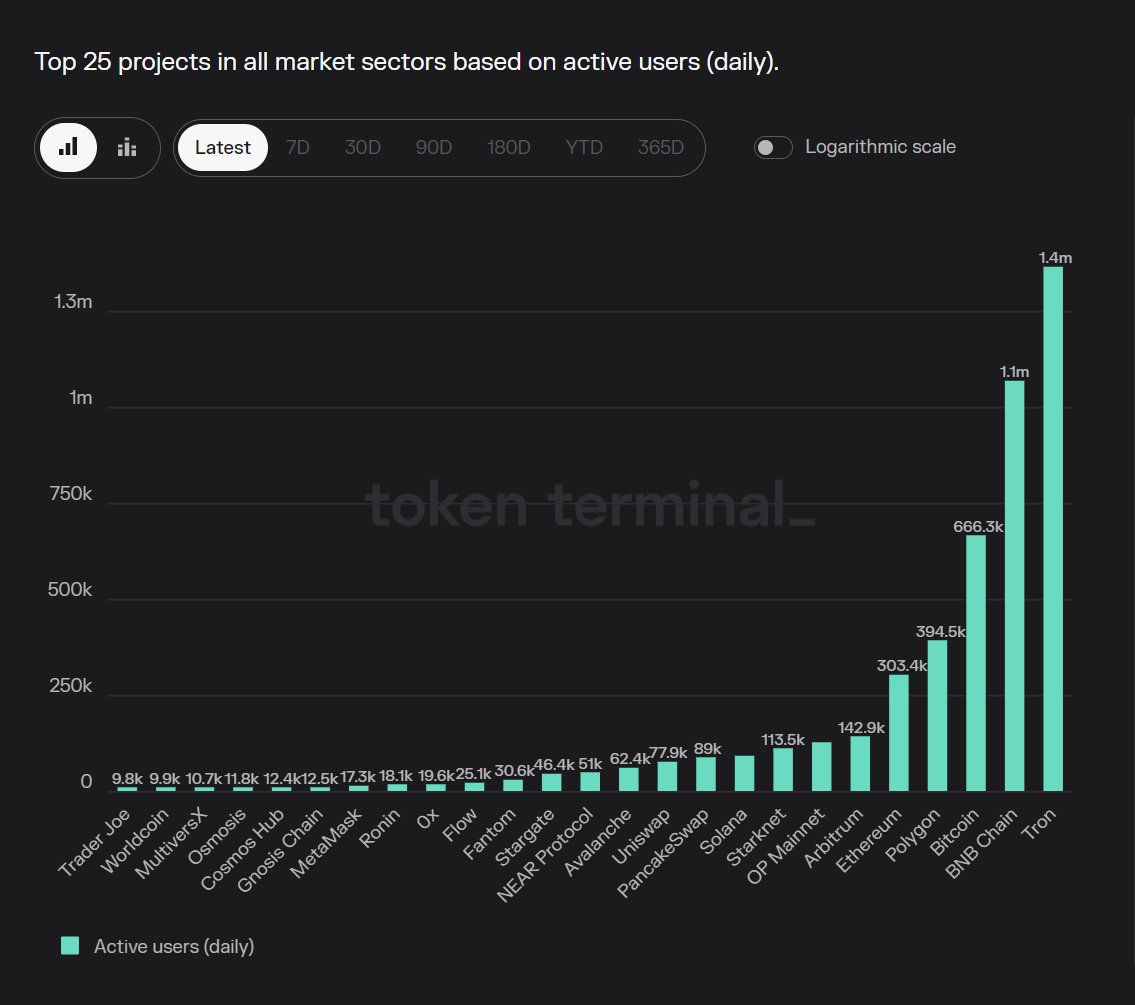Enable the Logarithmic scale toggle

coord(773,147)
